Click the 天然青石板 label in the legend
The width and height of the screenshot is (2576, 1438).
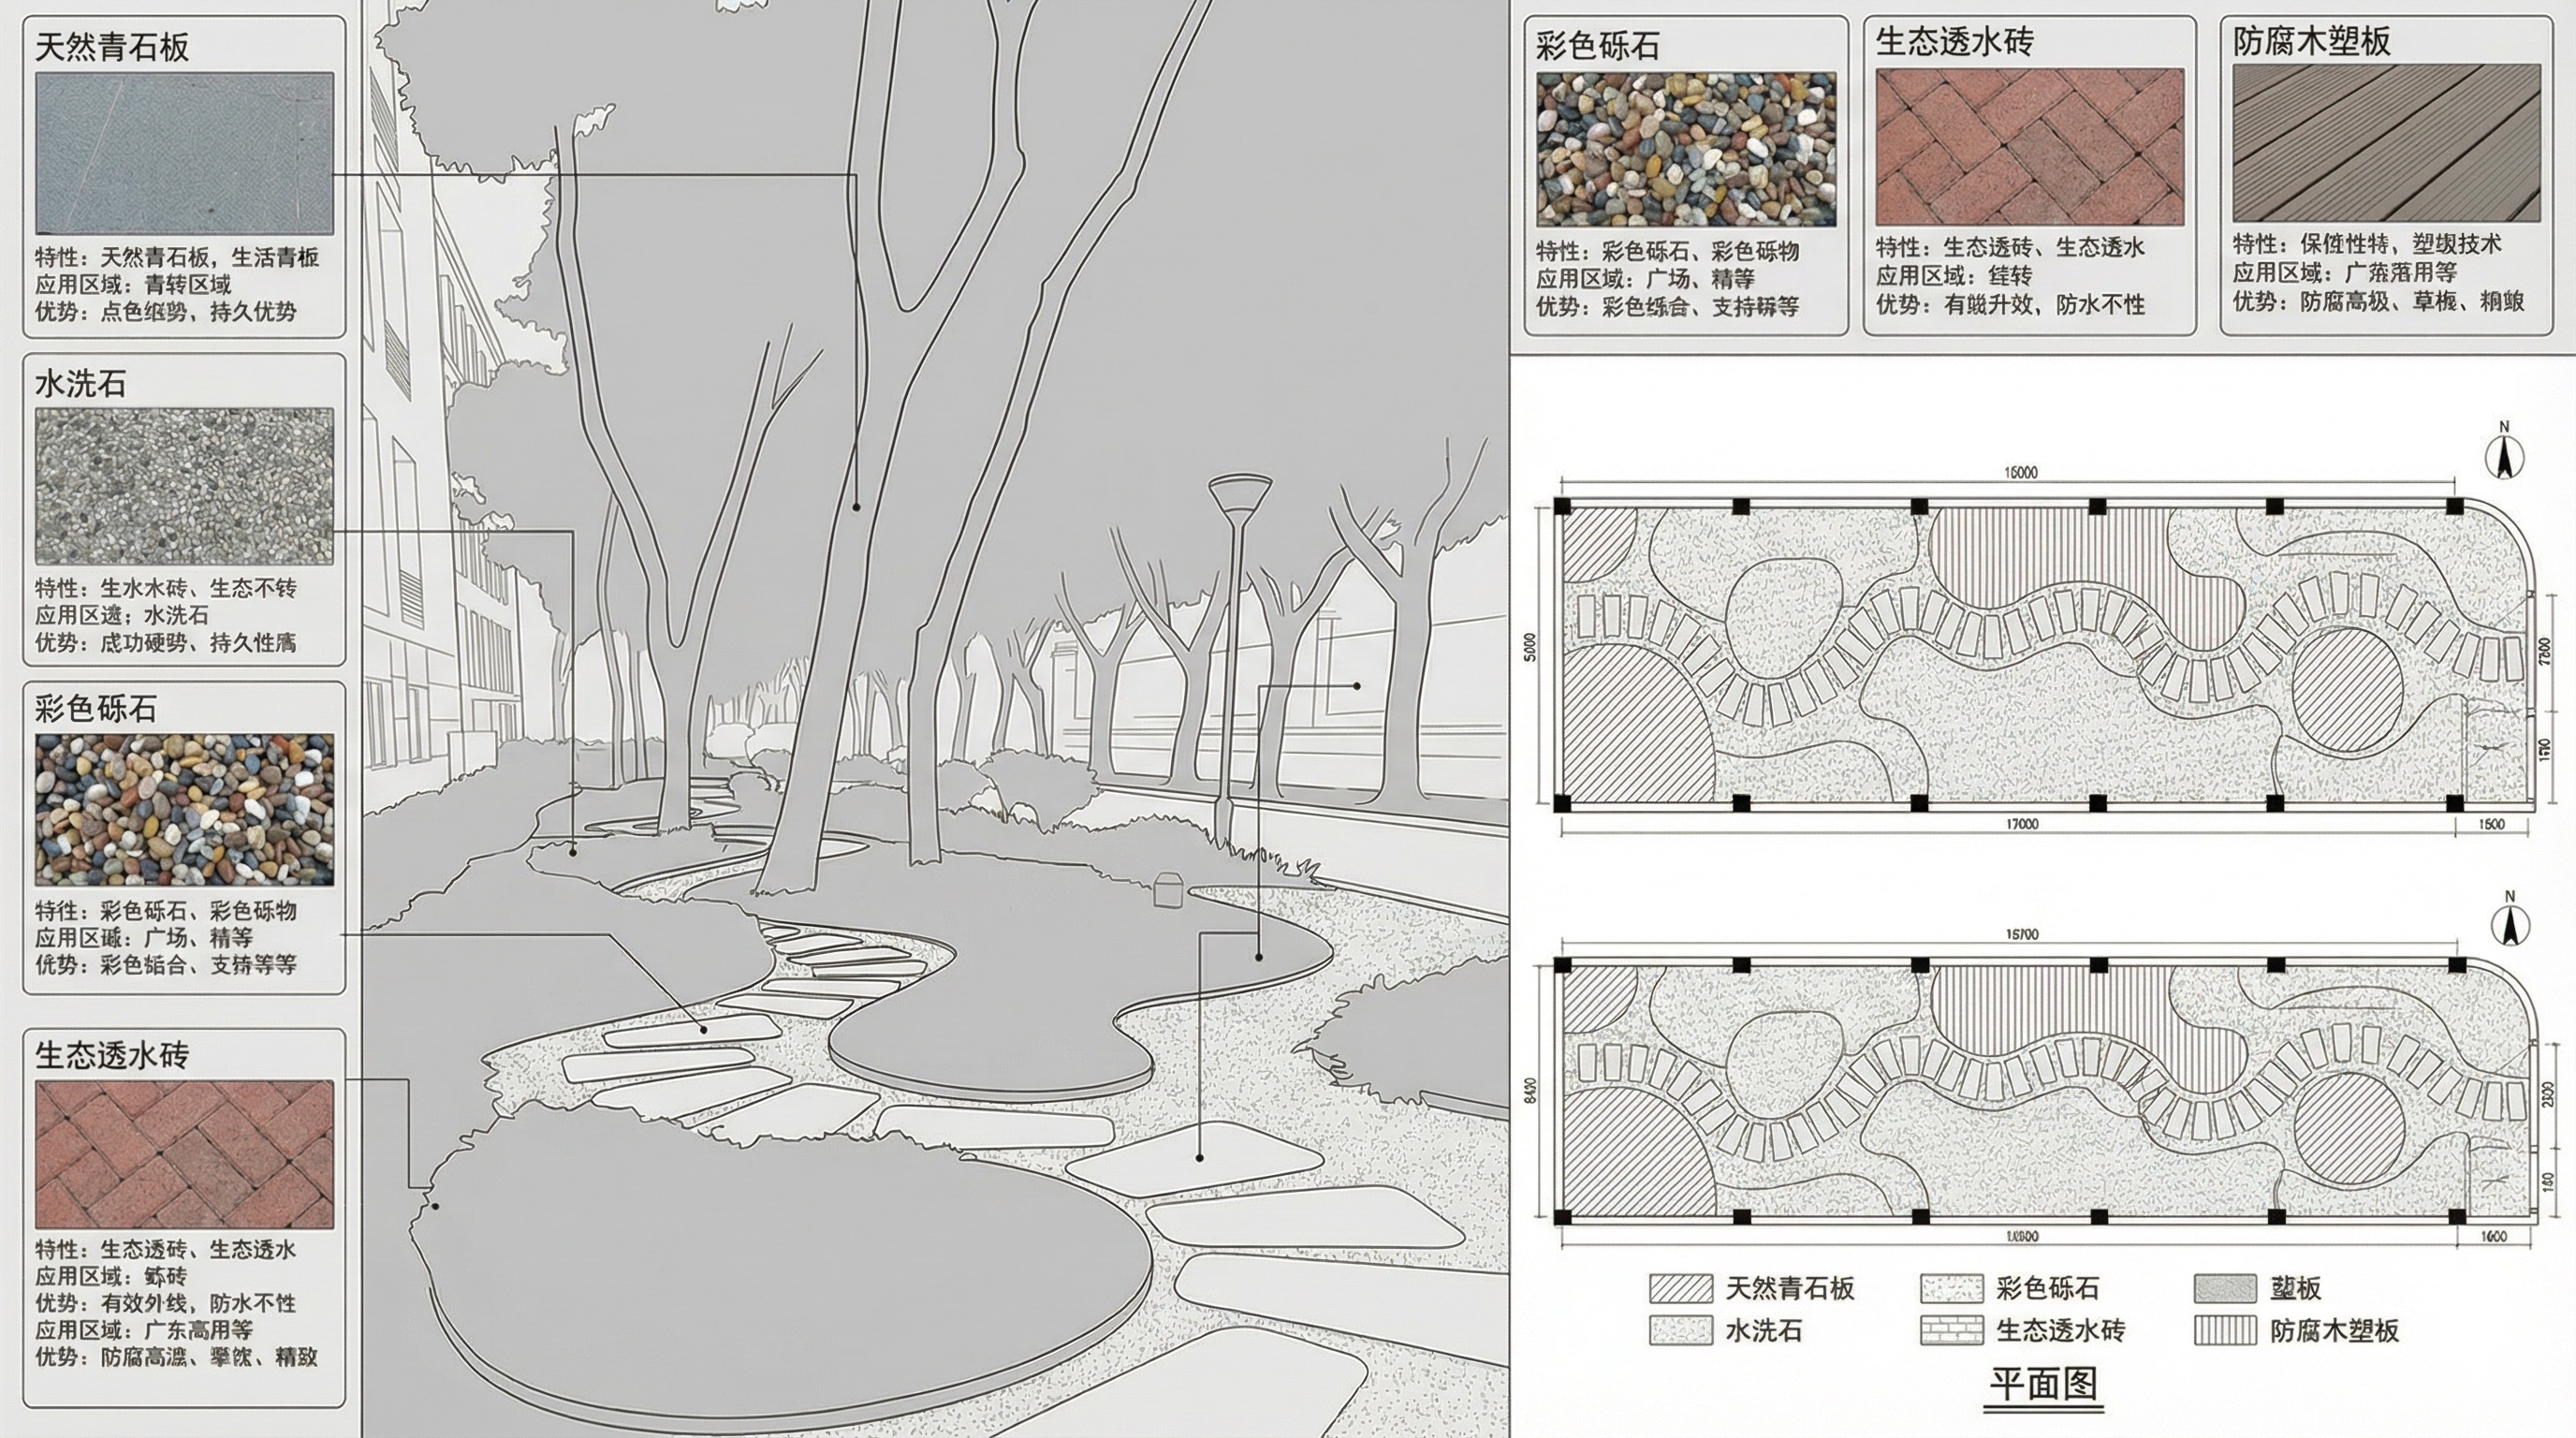click(x=1791, y=1288)
